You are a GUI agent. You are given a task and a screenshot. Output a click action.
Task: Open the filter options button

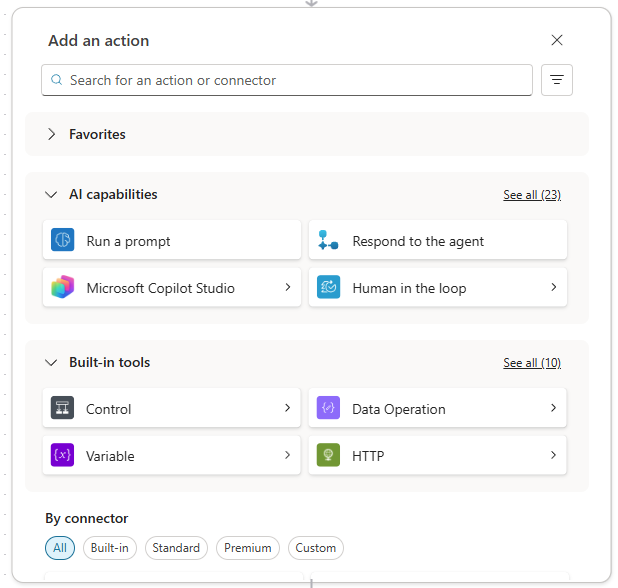557,80
